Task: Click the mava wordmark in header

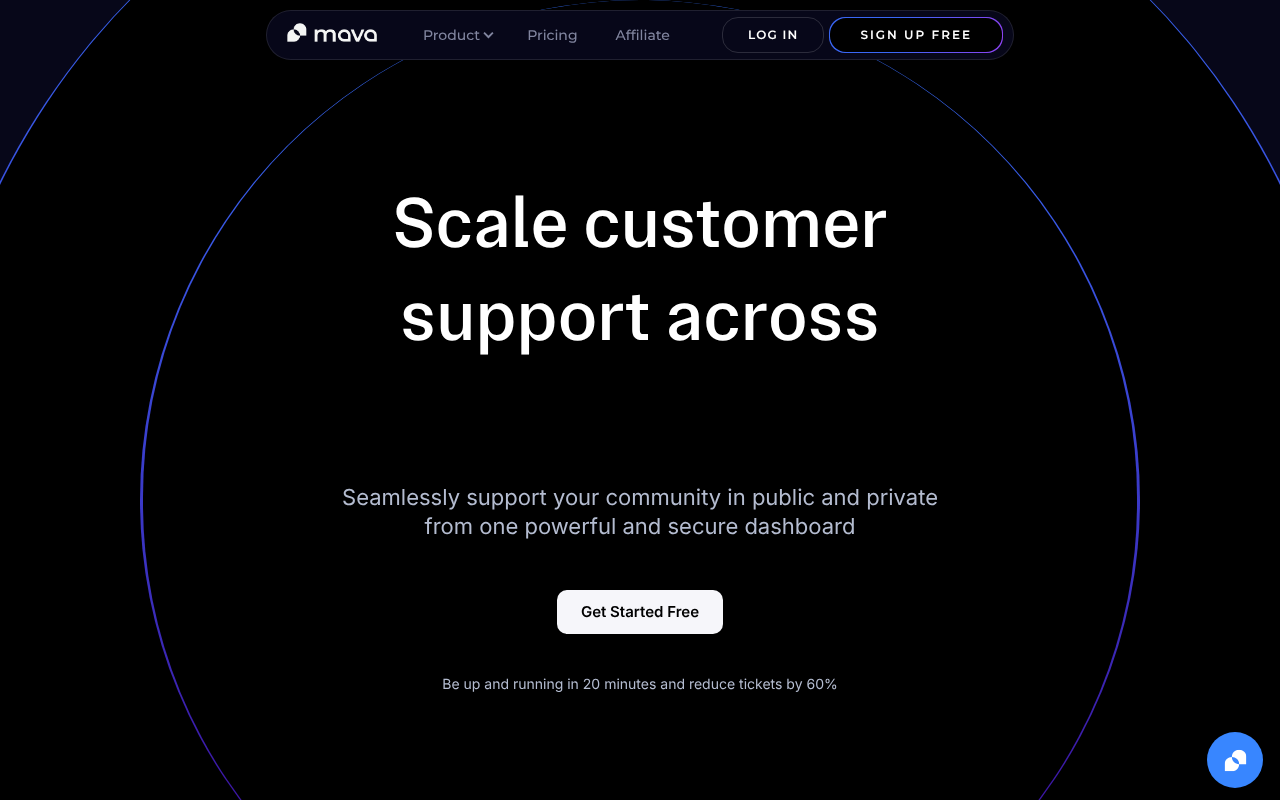Action: (345, 35)
